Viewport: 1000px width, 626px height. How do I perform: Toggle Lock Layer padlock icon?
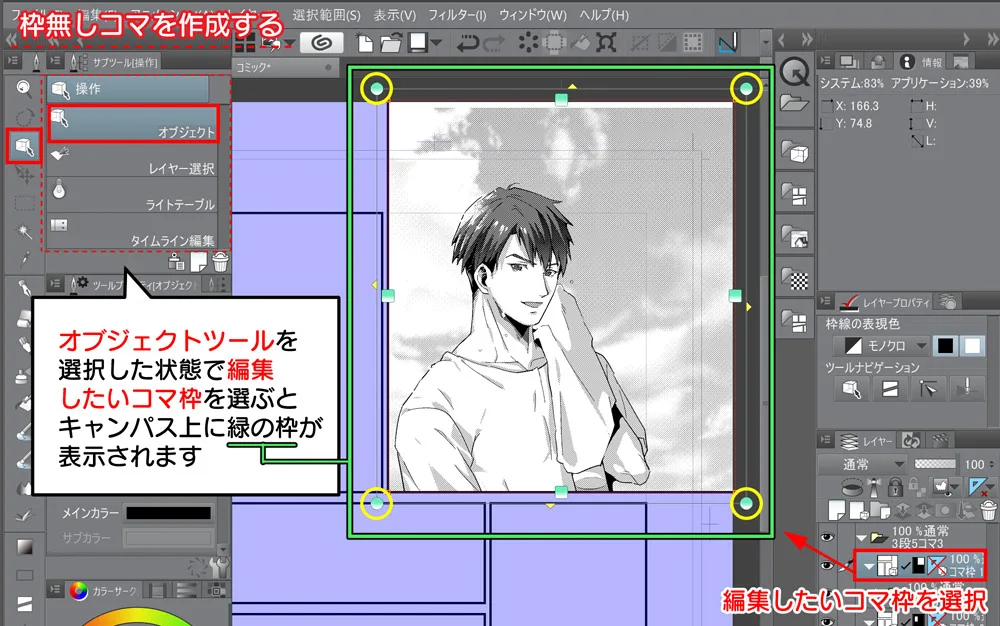pos(895,488)
